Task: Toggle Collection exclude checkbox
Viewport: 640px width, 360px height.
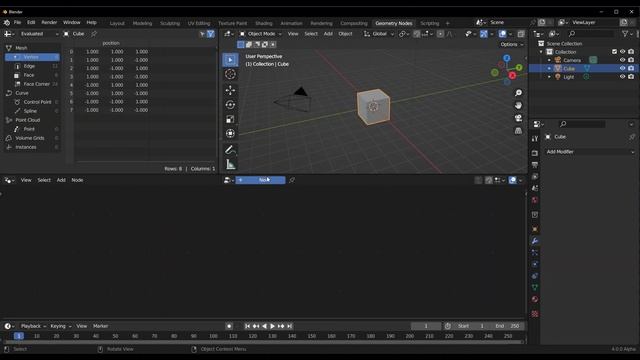Action: (614, 52)
